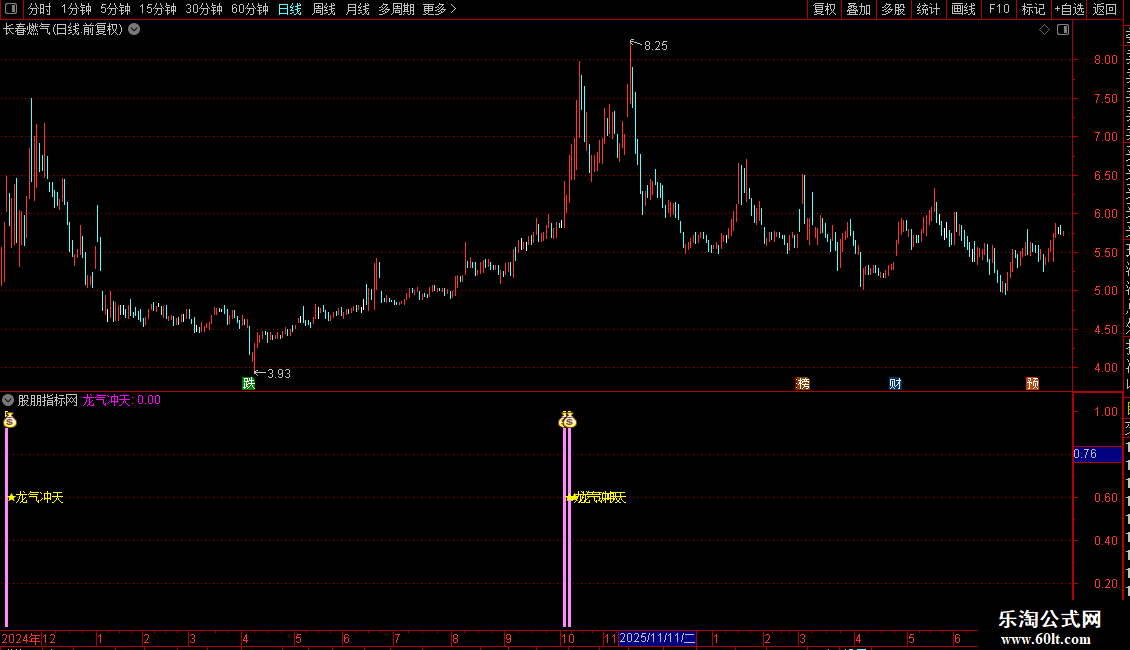Image resolution: width=1130 pixels, height=650 pixels.
Task: Click the panel layout icon at top-left
Action: coord(11,9)
